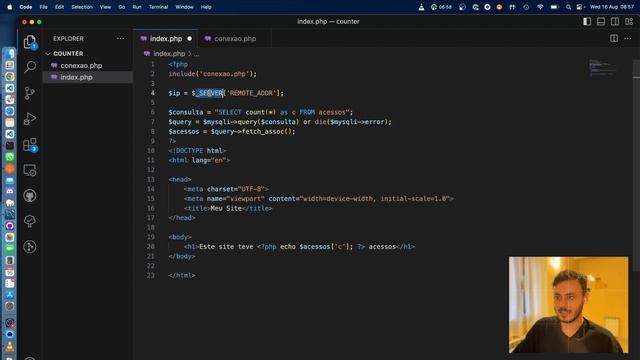Click include('conexao.php') on line 2
The width and height of the screenshot is (640, 360).
click(213, 74)
